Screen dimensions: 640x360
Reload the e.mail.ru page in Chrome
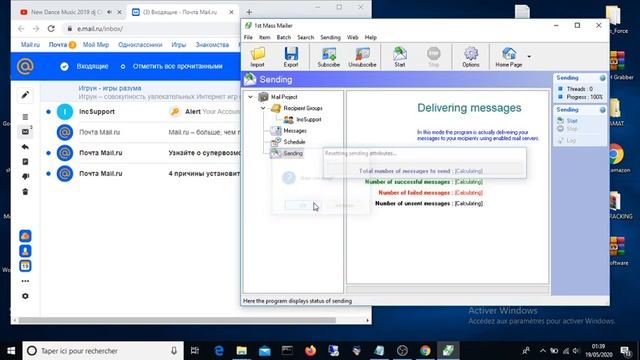tap(51, 29)
